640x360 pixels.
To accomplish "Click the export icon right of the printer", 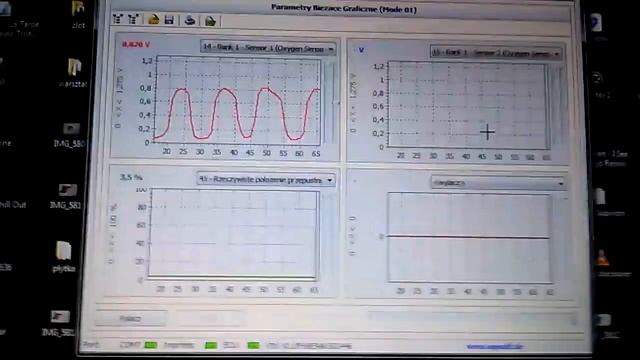I will (210, 21).
